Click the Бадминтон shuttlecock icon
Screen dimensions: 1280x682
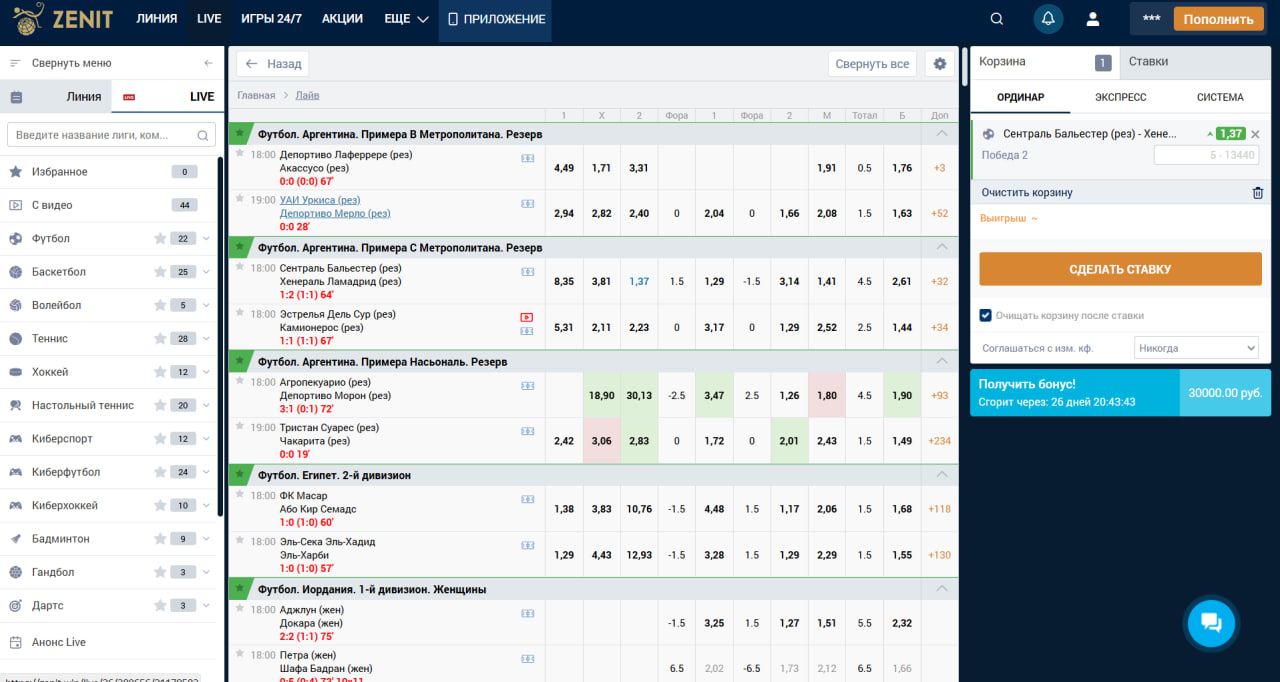[15, 539]
